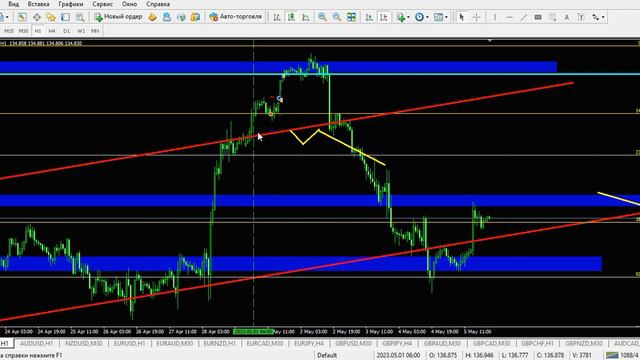Select the cursor arrow tool
This screenshot has height=360, width=640.
(462, 17)
